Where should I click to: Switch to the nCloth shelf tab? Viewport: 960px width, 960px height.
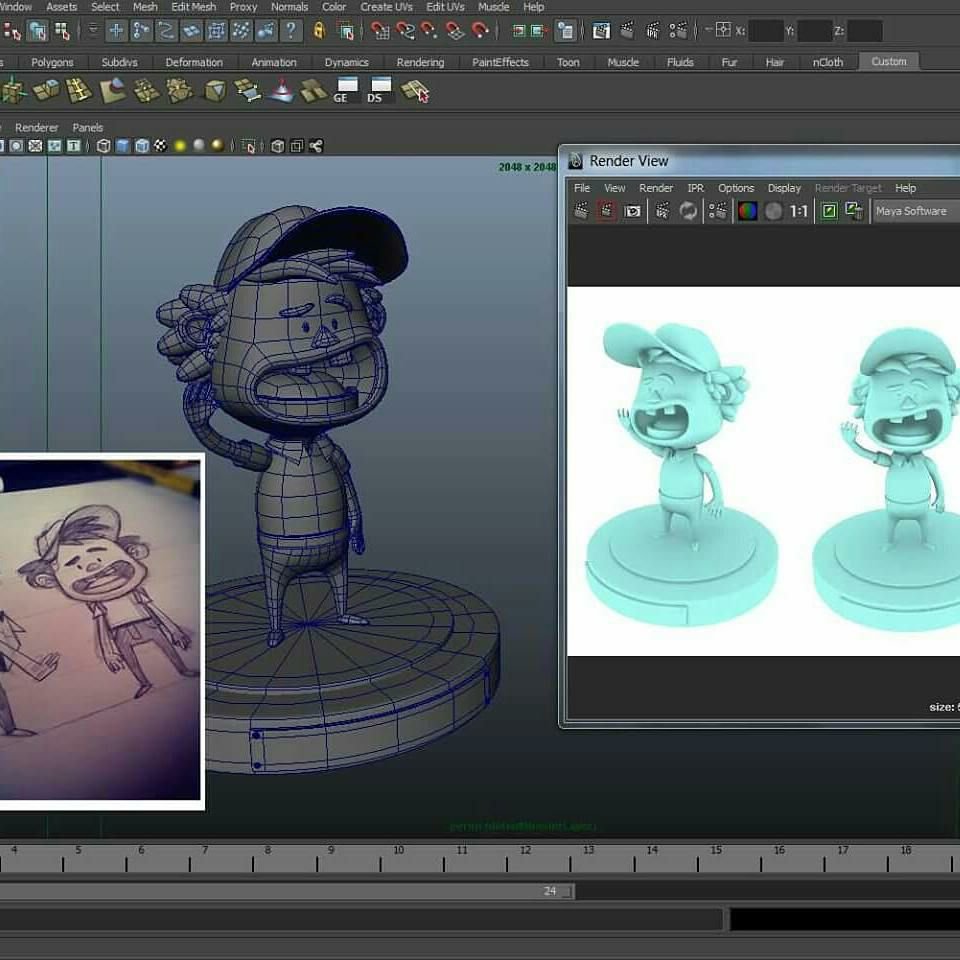(828, 62)
